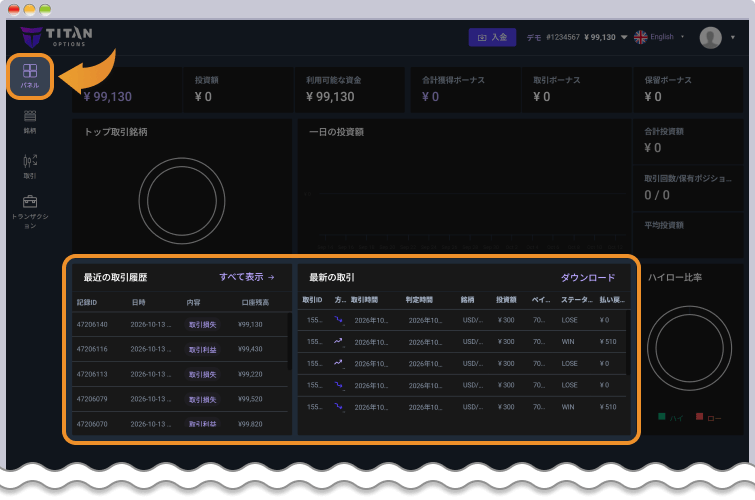This screenshot has width=755, height=500.
Task: Click LOSE status in first trade row
Action: point(569,320)
